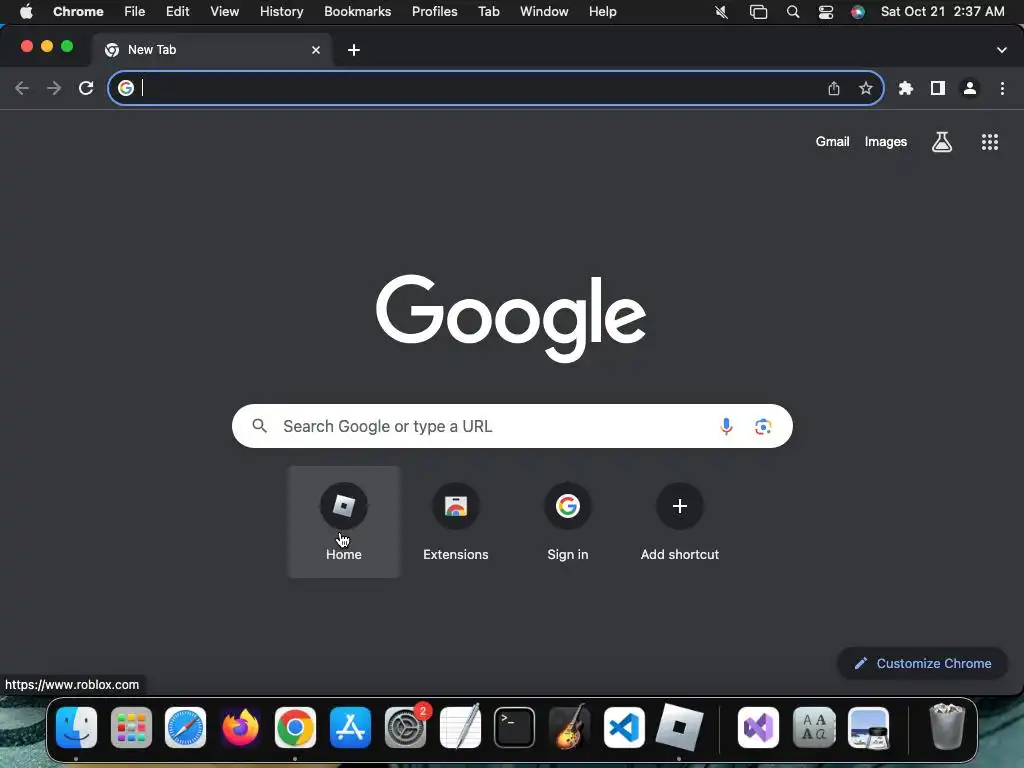Open the Google apps grid
Image resolution: width=1024 pixels, height=768 pixels.
click(x=989, y=142)
